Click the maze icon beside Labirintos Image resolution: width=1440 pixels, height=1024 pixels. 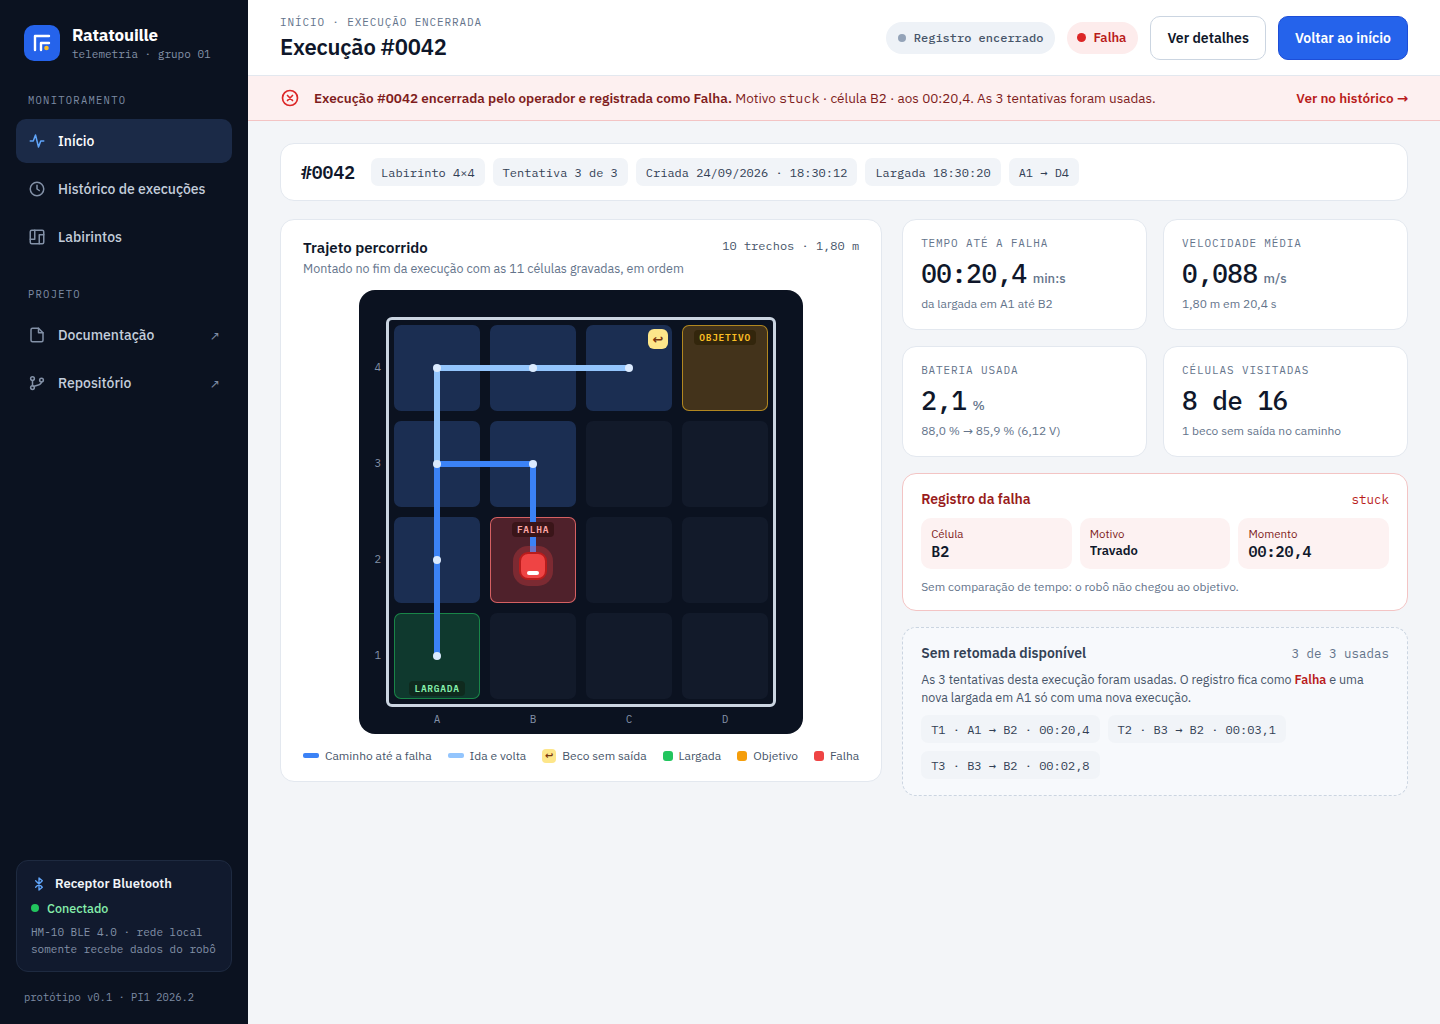pyautogui.click(x=37, y=237)
